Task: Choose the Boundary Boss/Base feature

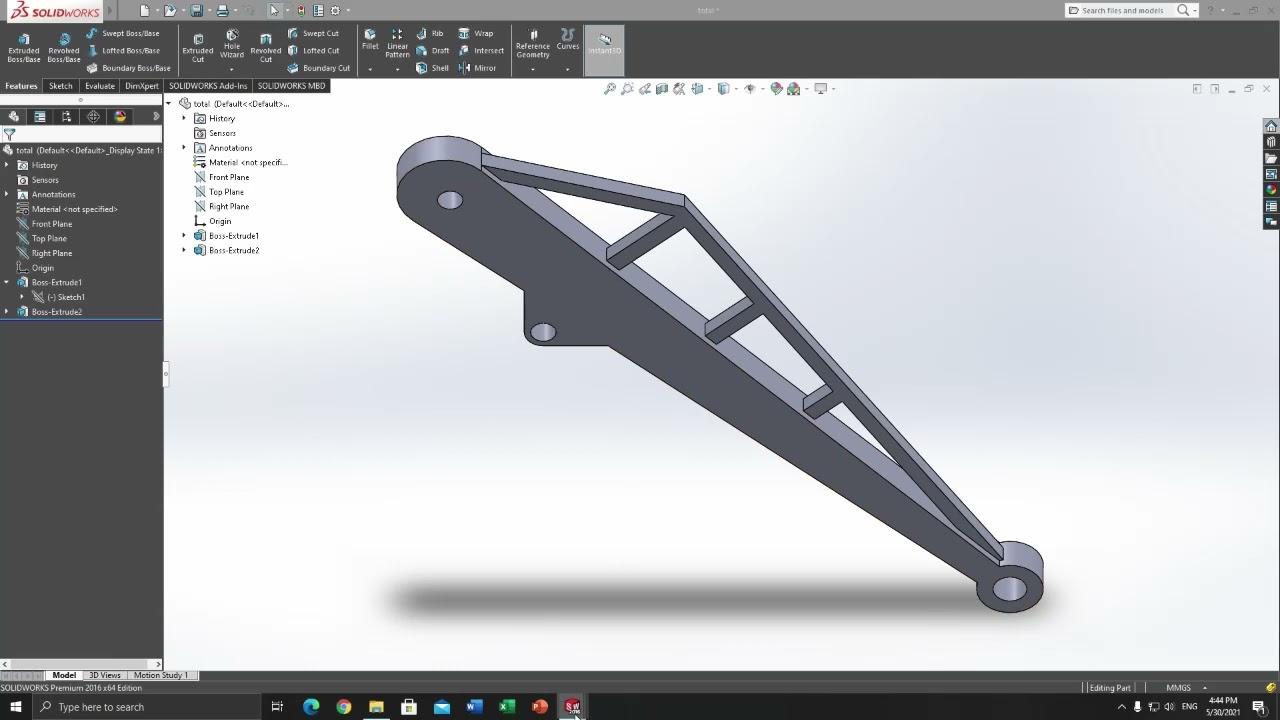Action: tap(128, 68)
